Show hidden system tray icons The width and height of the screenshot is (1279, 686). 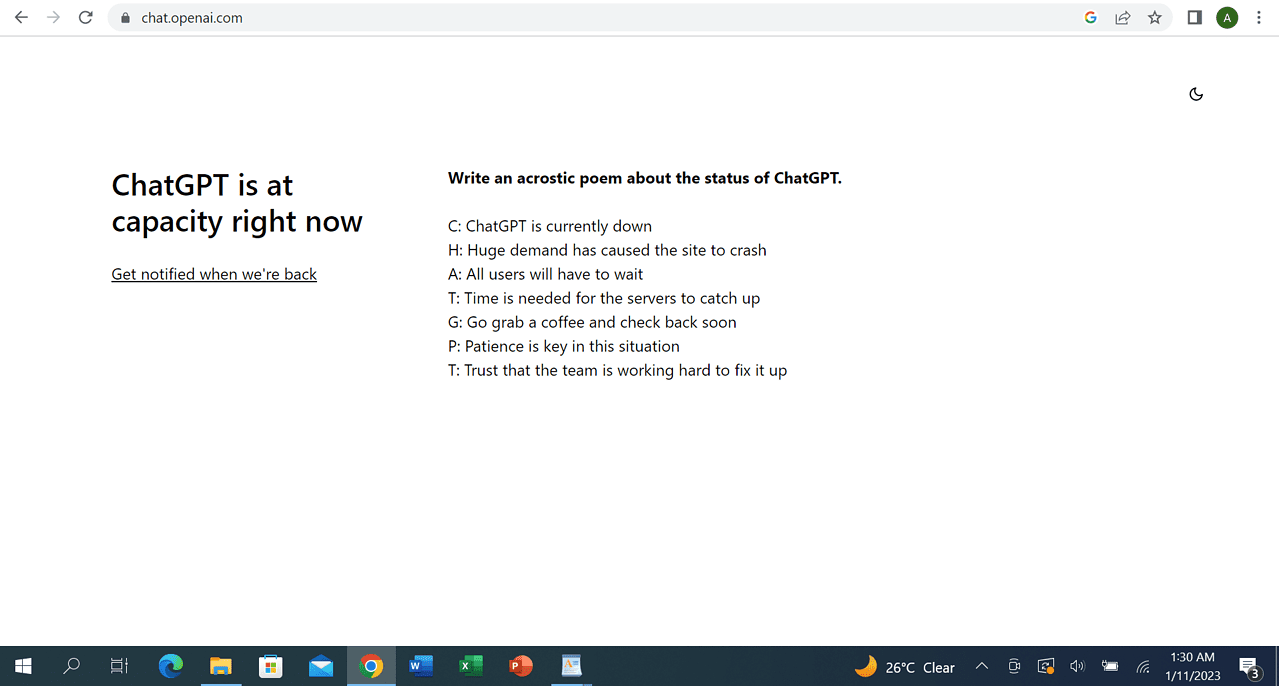981,666
